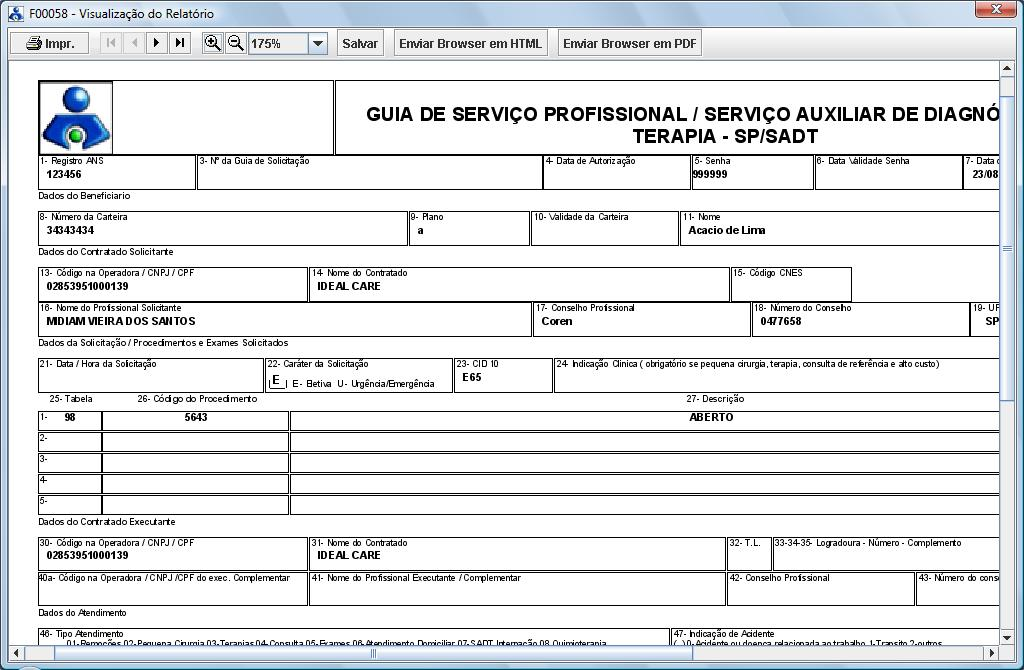Click the report title GUIA DE SERVIÇO PROFISSIONAL
Image resolution: width=1024 pixels, height=670 pixels.
tap(682, 125)
